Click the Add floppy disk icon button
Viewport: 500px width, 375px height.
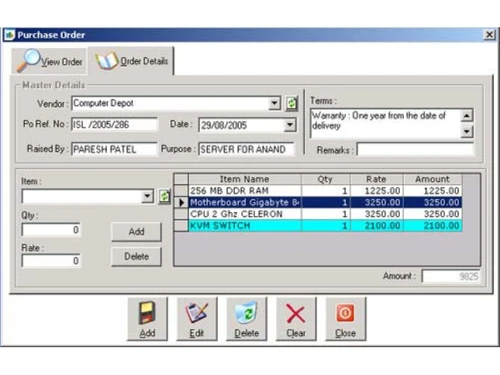(147, 319)
